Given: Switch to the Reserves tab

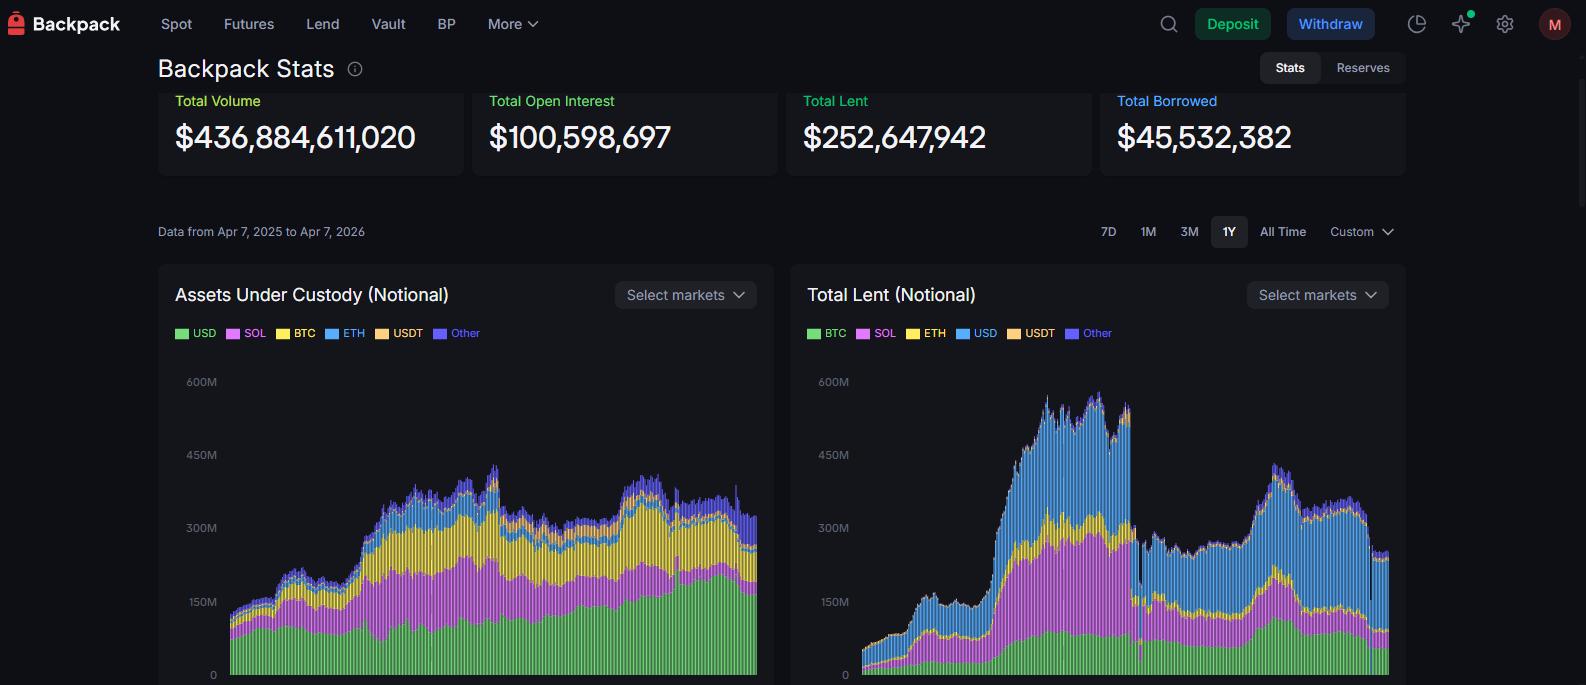Looking at the screenshot, I should [x=1362, y=68].
